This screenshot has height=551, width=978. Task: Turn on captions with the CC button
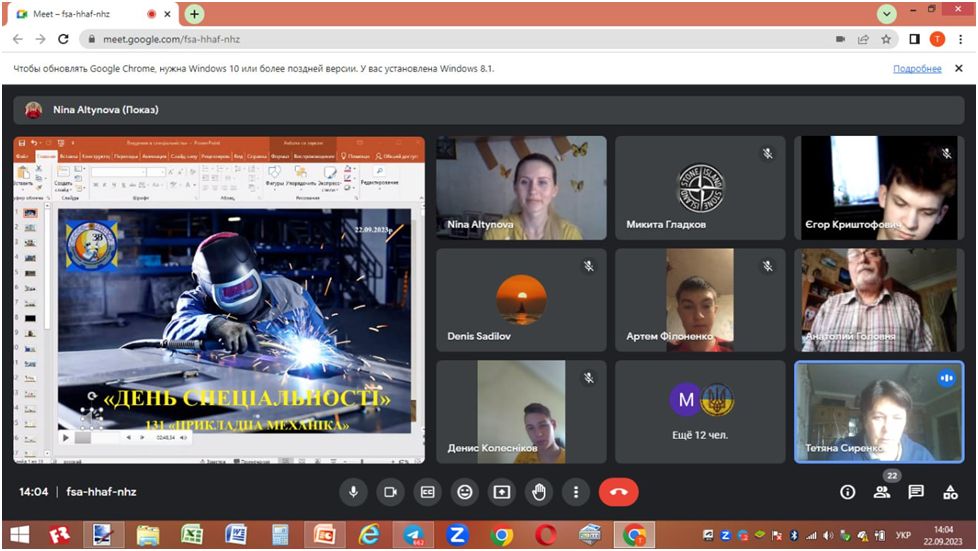(427, 492)
